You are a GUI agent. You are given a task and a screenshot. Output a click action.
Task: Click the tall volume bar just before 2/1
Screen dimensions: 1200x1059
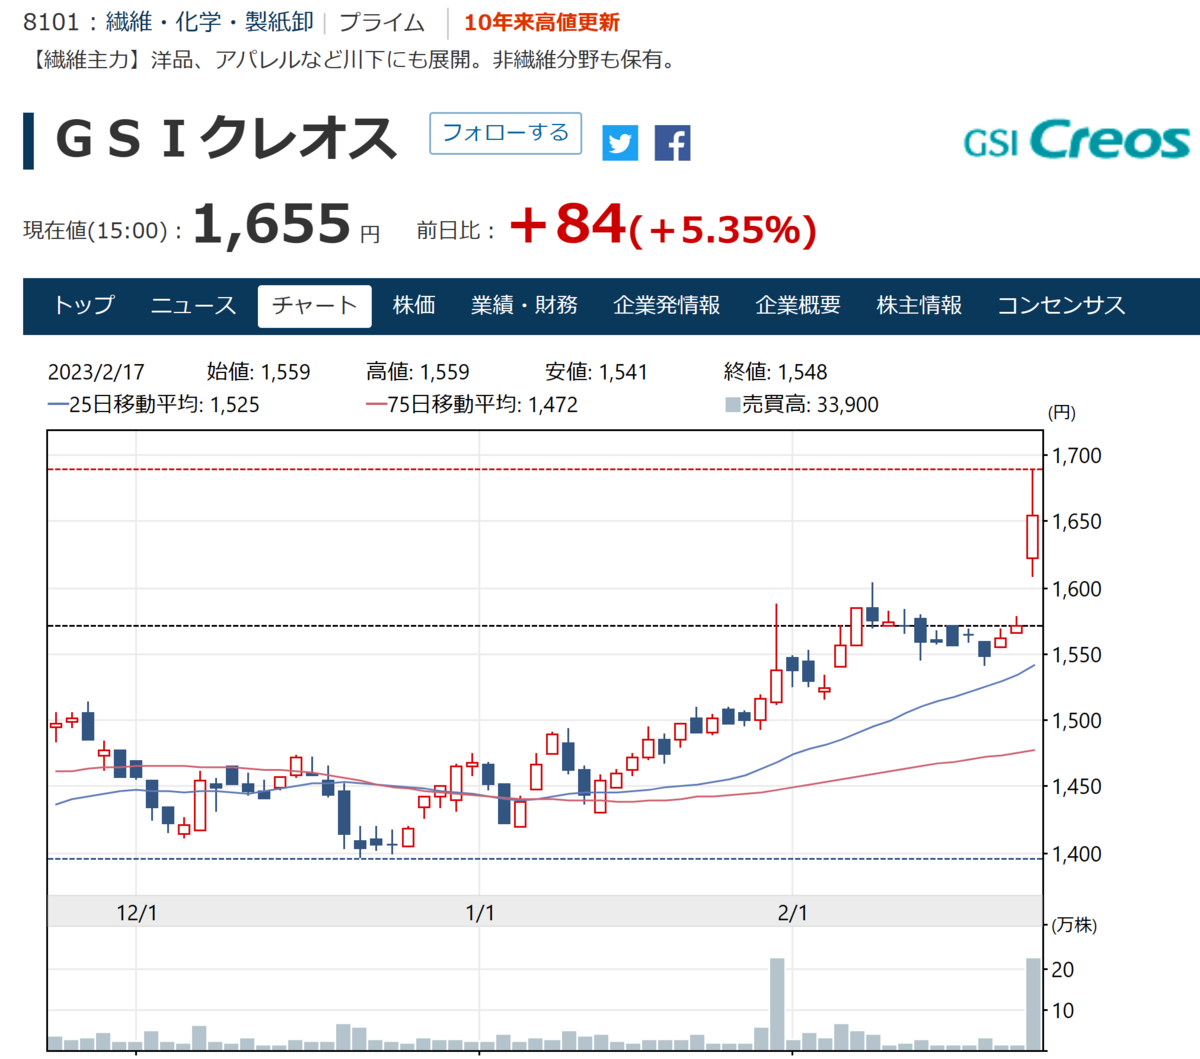click(x=777, y=1004)
